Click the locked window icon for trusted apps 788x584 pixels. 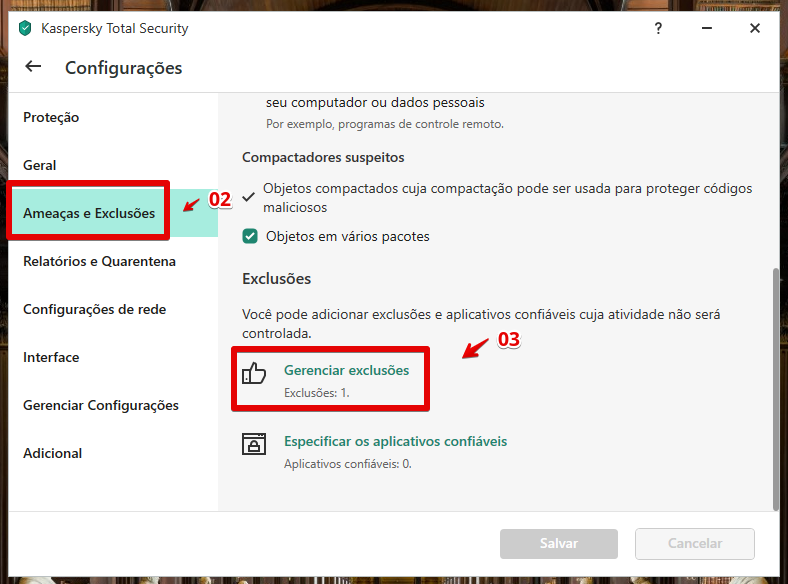tap(254, 444)
